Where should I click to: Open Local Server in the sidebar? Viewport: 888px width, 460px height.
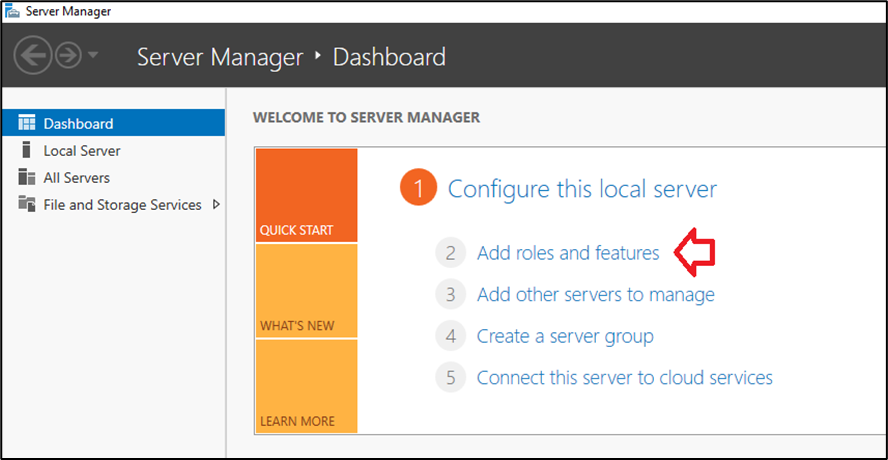point(81,151)
